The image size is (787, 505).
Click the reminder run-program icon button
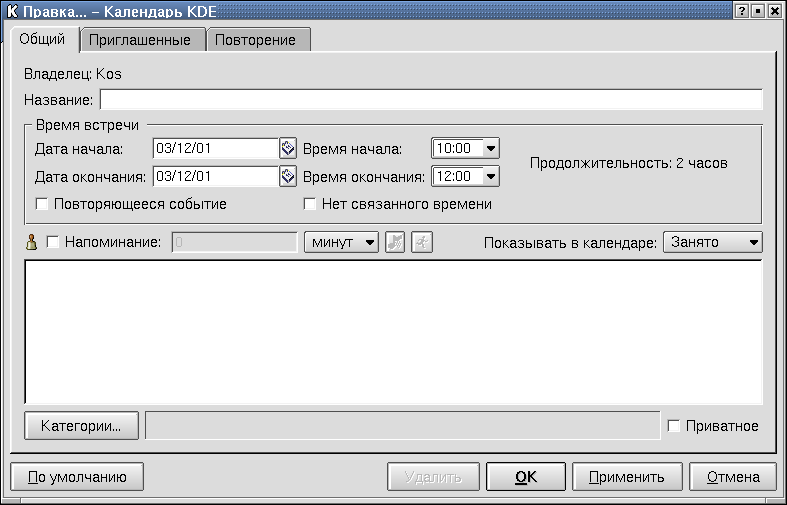422,242
